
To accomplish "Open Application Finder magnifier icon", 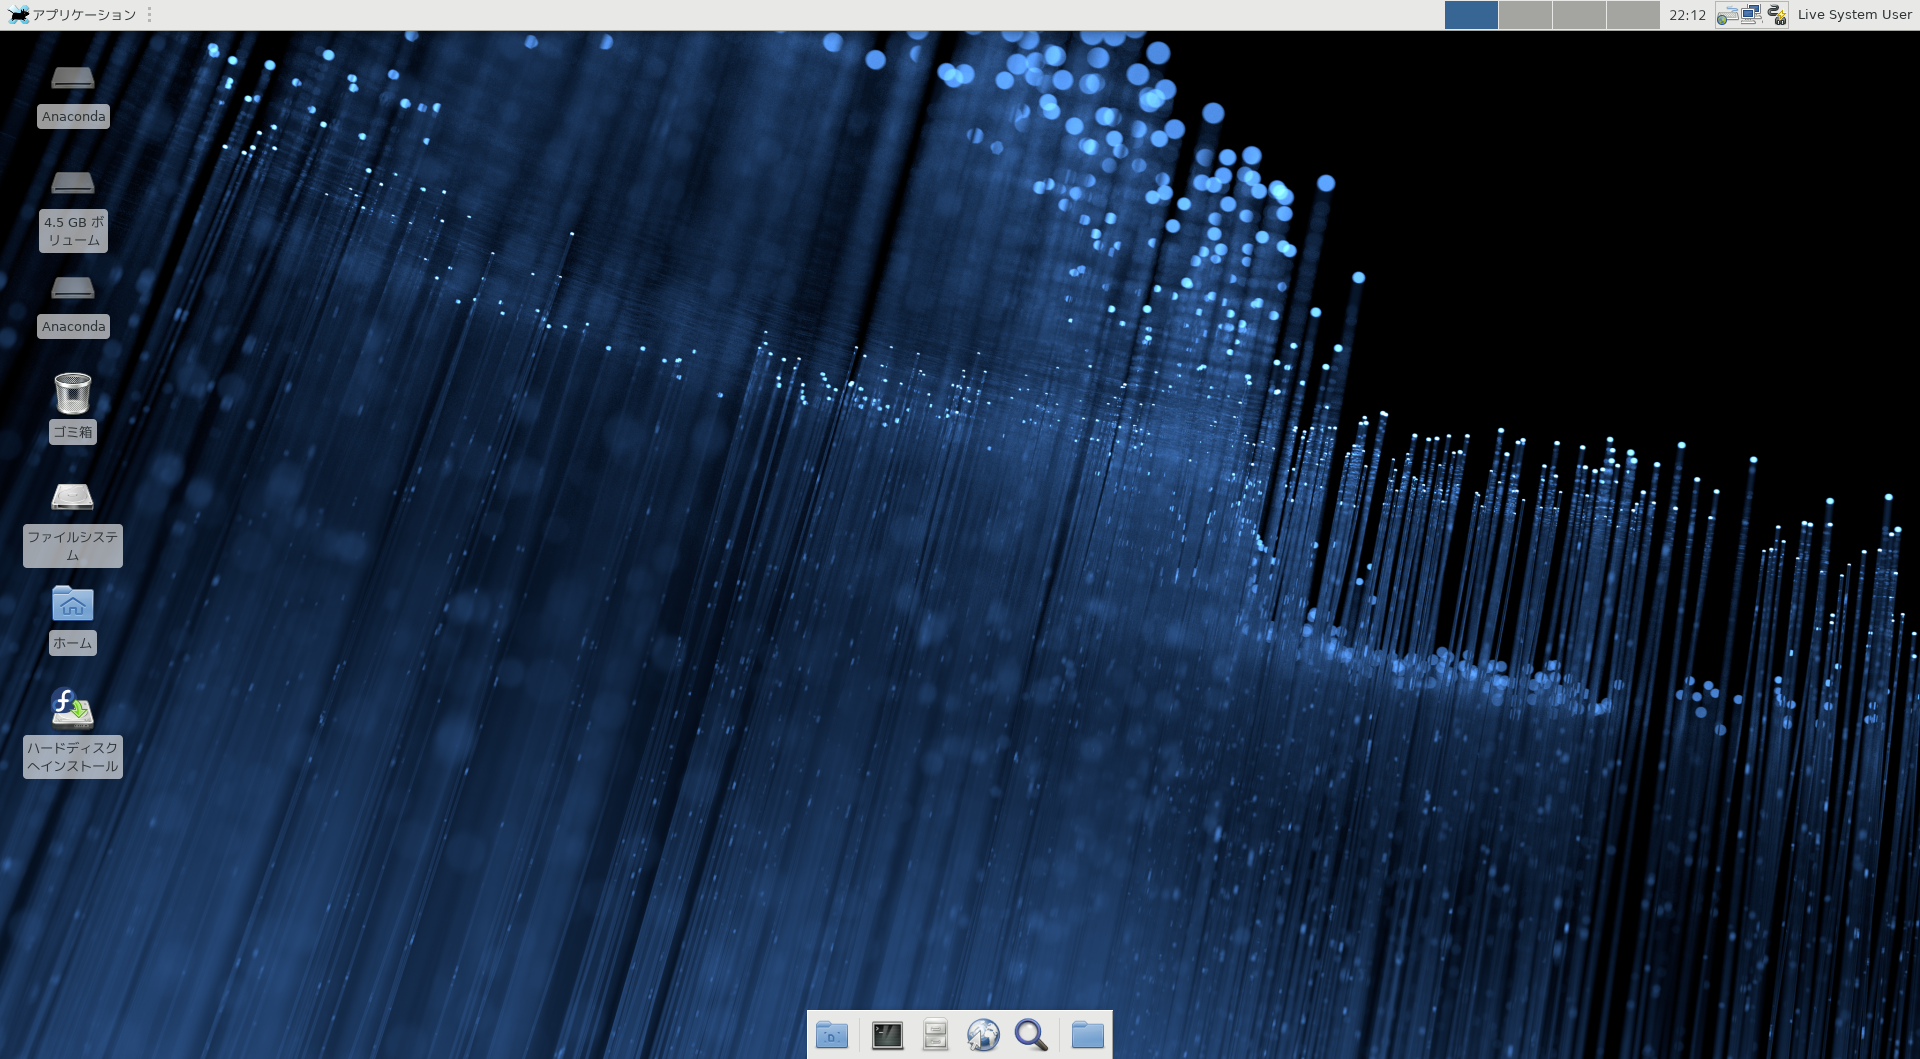I will point(1031,1035).
